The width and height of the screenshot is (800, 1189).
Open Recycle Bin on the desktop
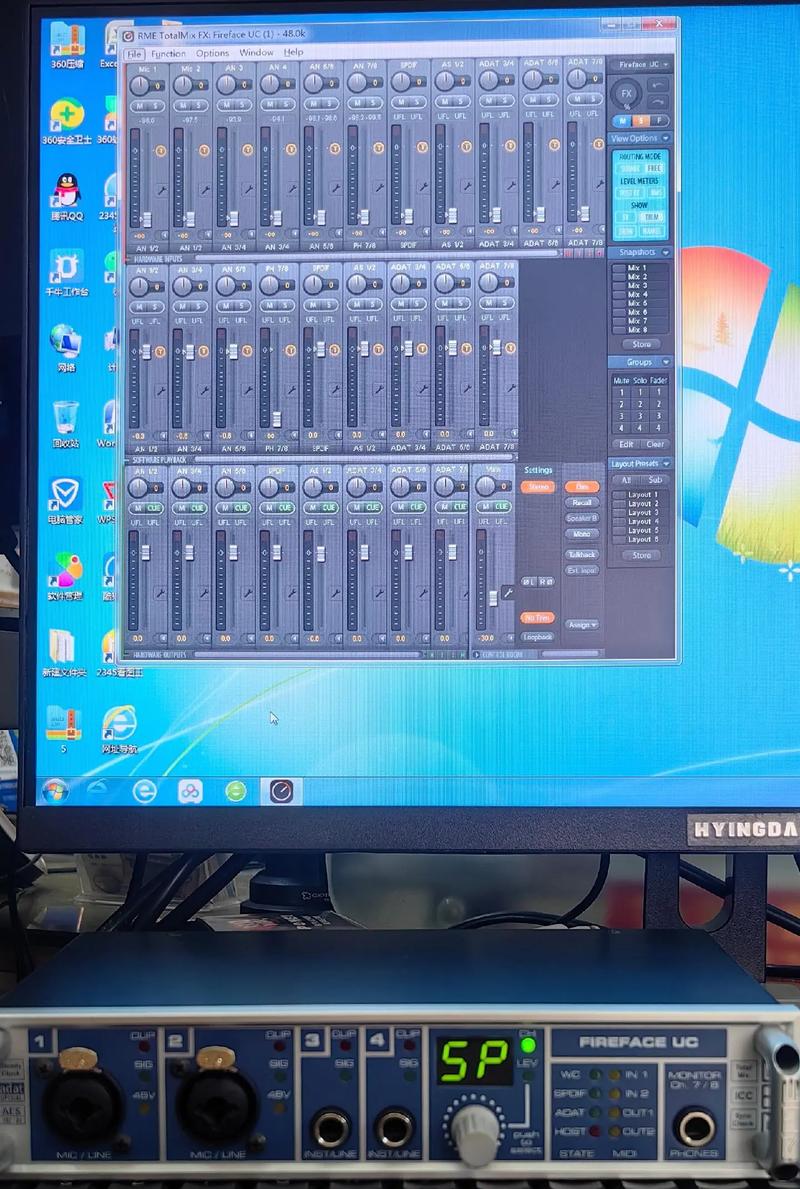click(x=66, y=416)
